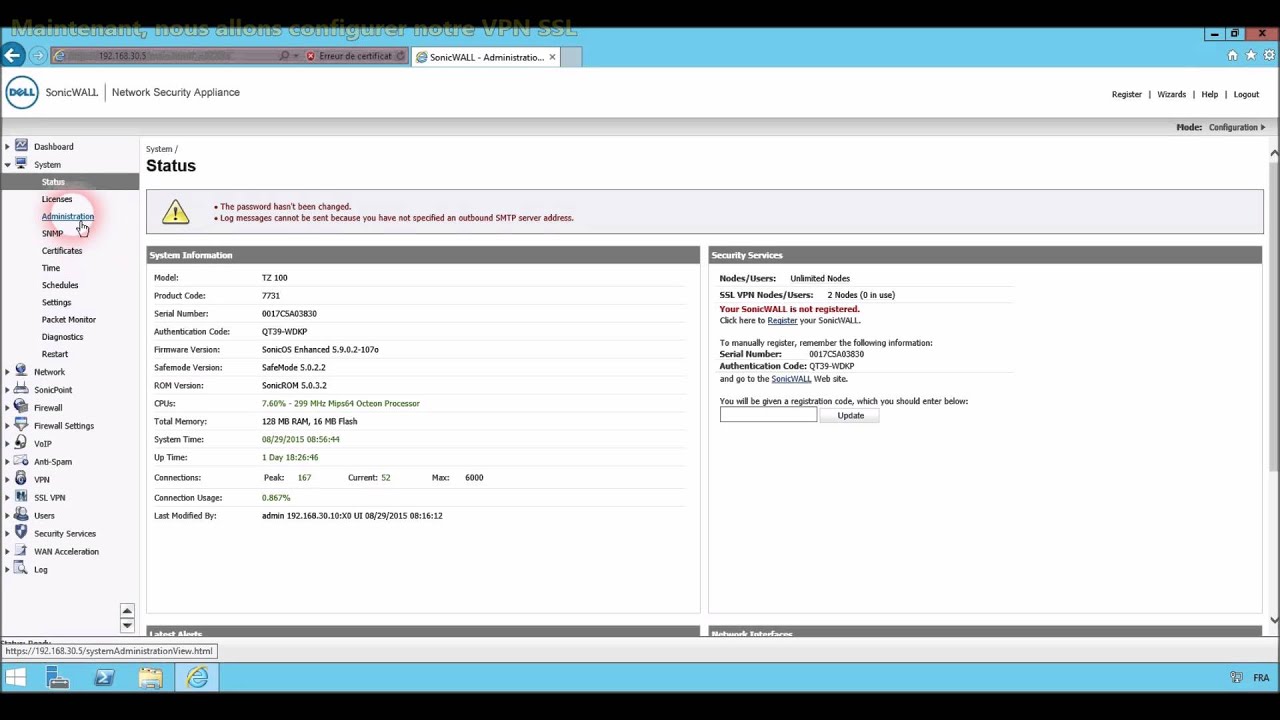Click the Firewall Settings icon
Image resolution: width=1280 pixels, height=720 pixels.
click(21, 425)
